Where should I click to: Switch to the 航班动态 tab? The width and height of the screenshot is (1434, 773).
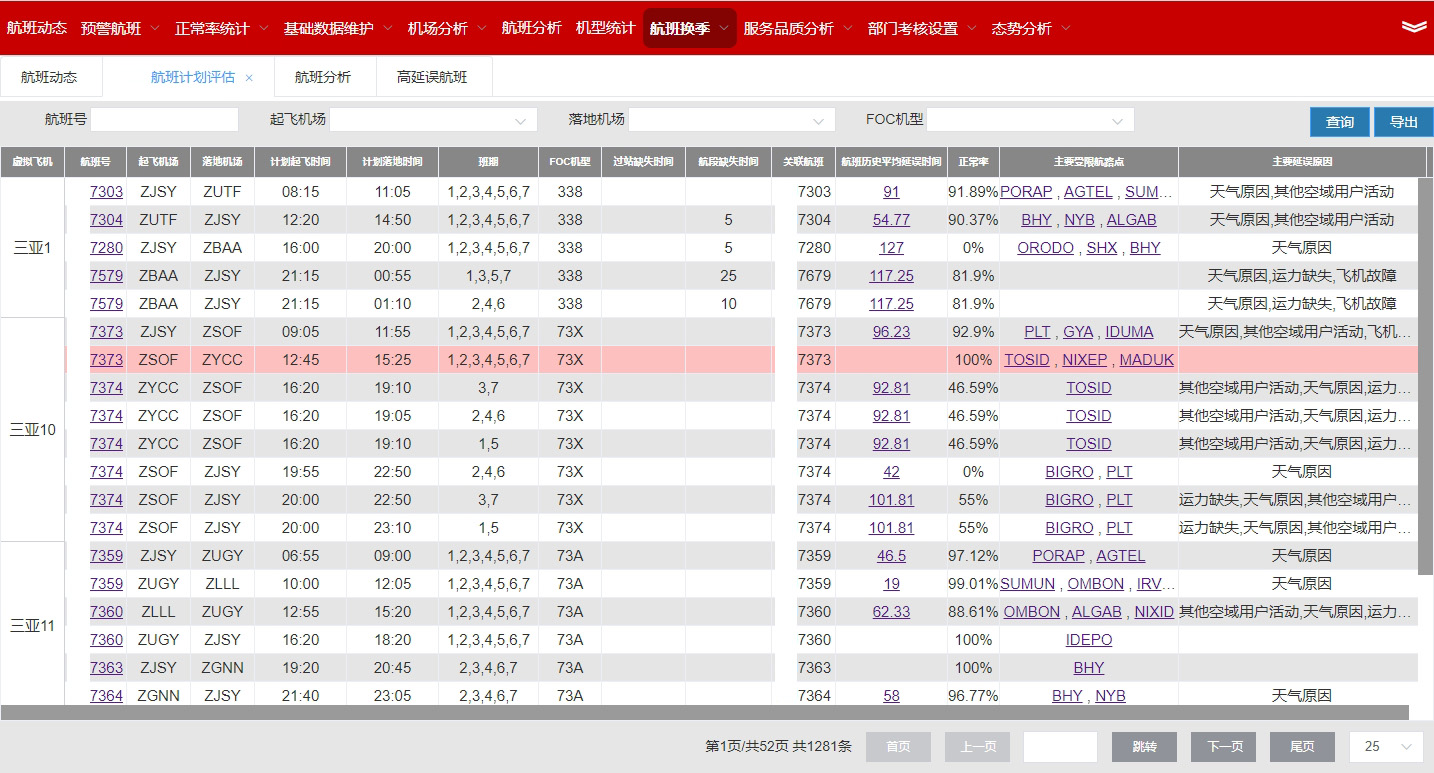[x=49, y=77]
